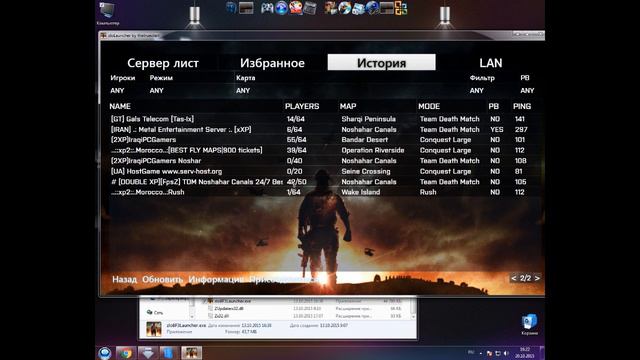Image resolution: width=640 pixels, height=360 pixels.
Task: Click the Информация button
Action: (216, 279)
